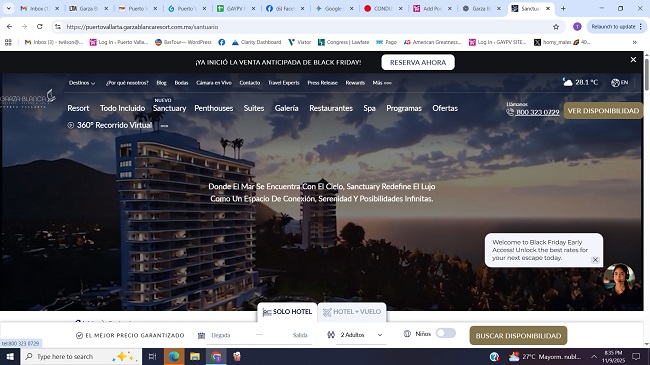Open the Programas menu
The height and width of the screenshot is (365, 650).
click(404, 108)
